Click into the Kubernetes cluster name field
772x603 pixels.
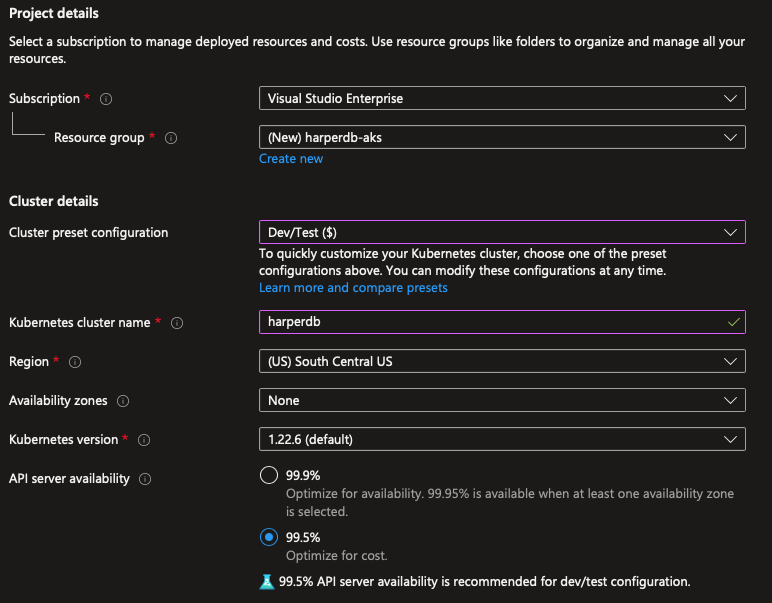[x=490, y=322]
